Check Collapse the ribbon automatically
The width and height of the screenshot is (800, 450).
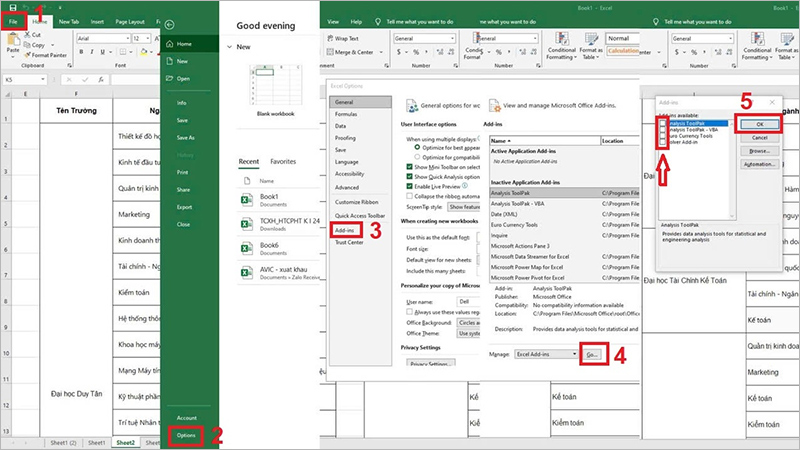pyautogui.click(x=409, y=196)
